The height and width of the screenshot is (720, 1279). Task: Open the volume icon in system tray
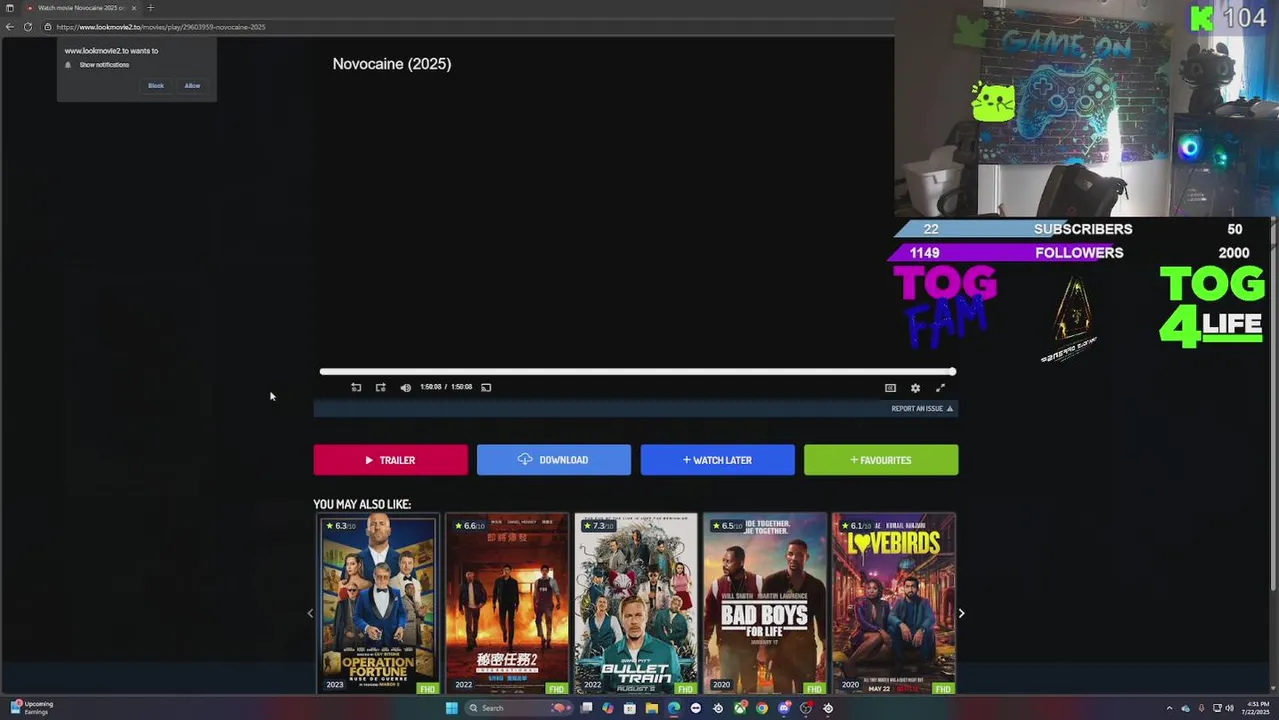(1230, 708)
